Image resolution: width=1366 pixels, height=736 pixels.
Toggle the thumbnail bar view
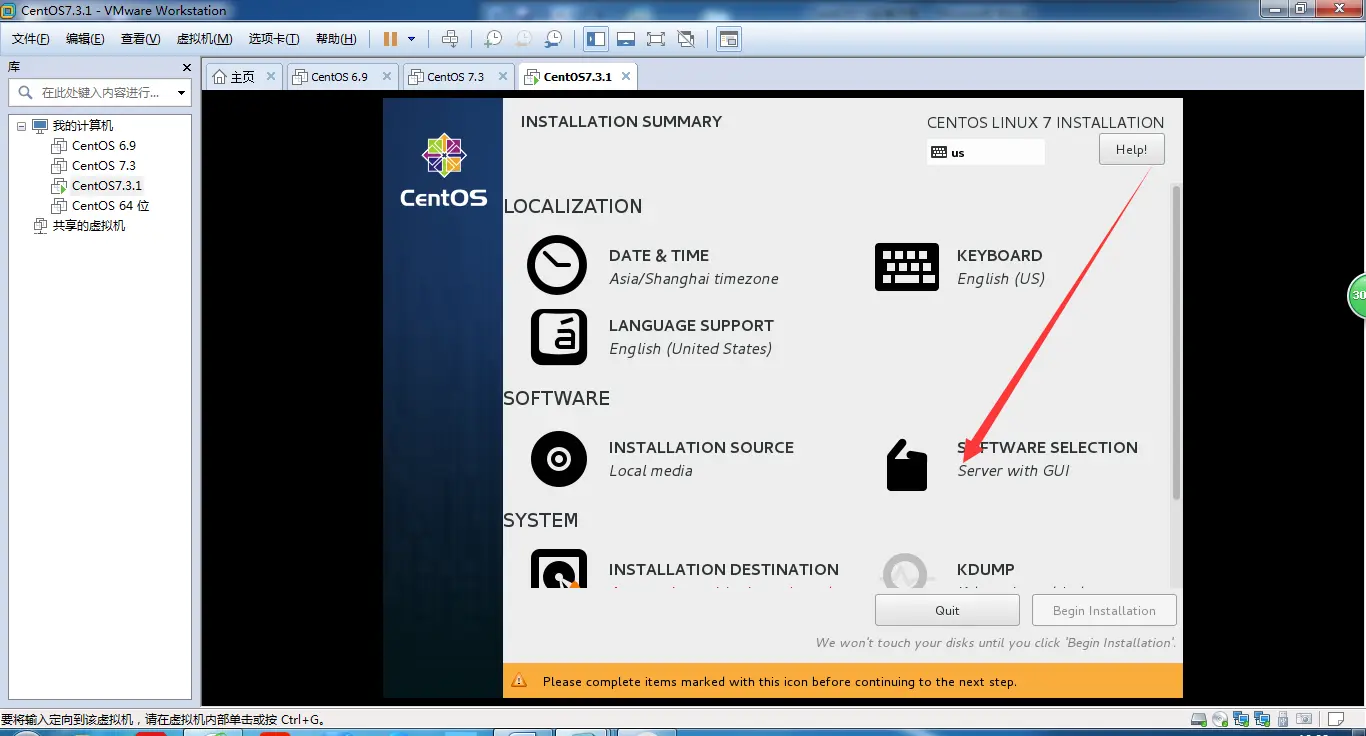click(x=626, y=39)
